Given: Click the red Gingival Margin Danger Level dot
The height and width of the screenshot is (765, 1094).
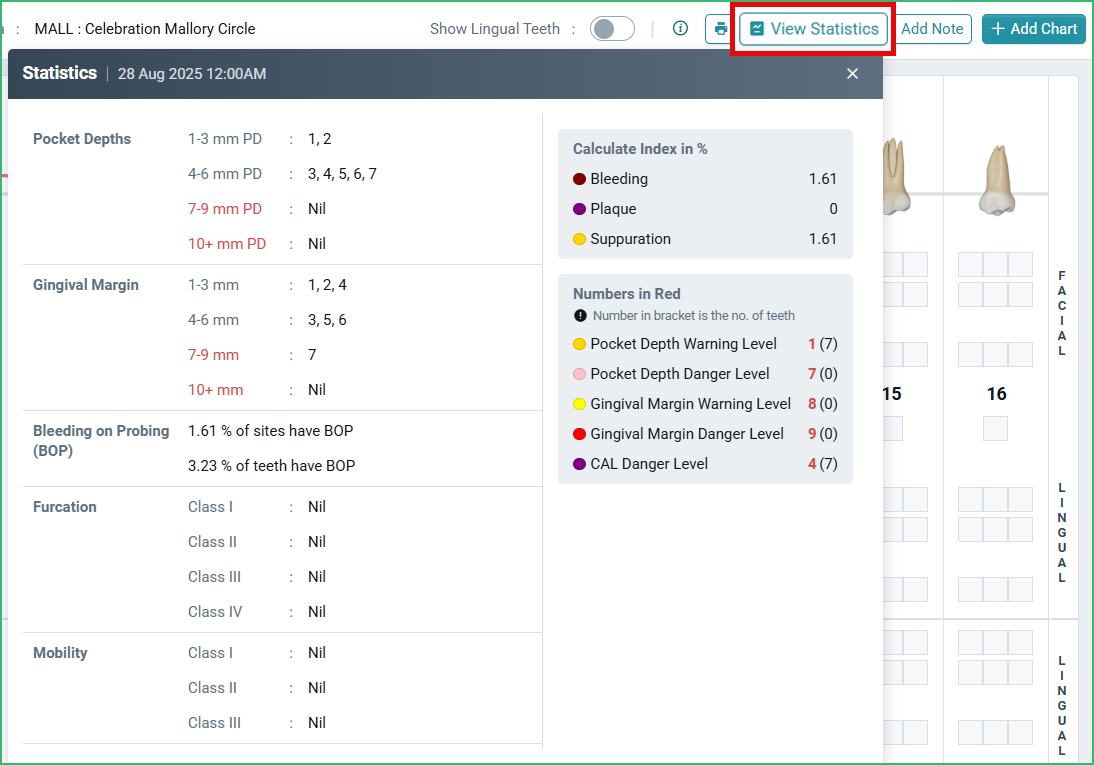Looking at the screenshot, I should click(x=581, y=434).
